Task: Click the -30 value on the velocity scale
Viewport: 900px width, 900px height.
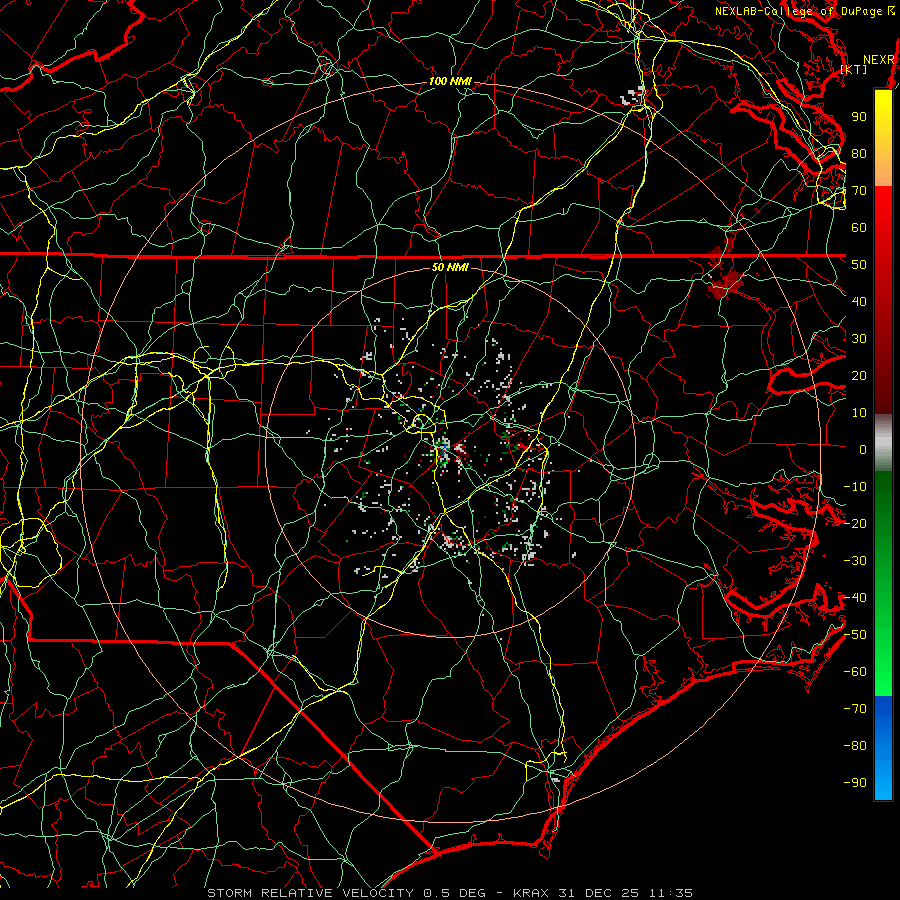Action: (x=855, y=561)
